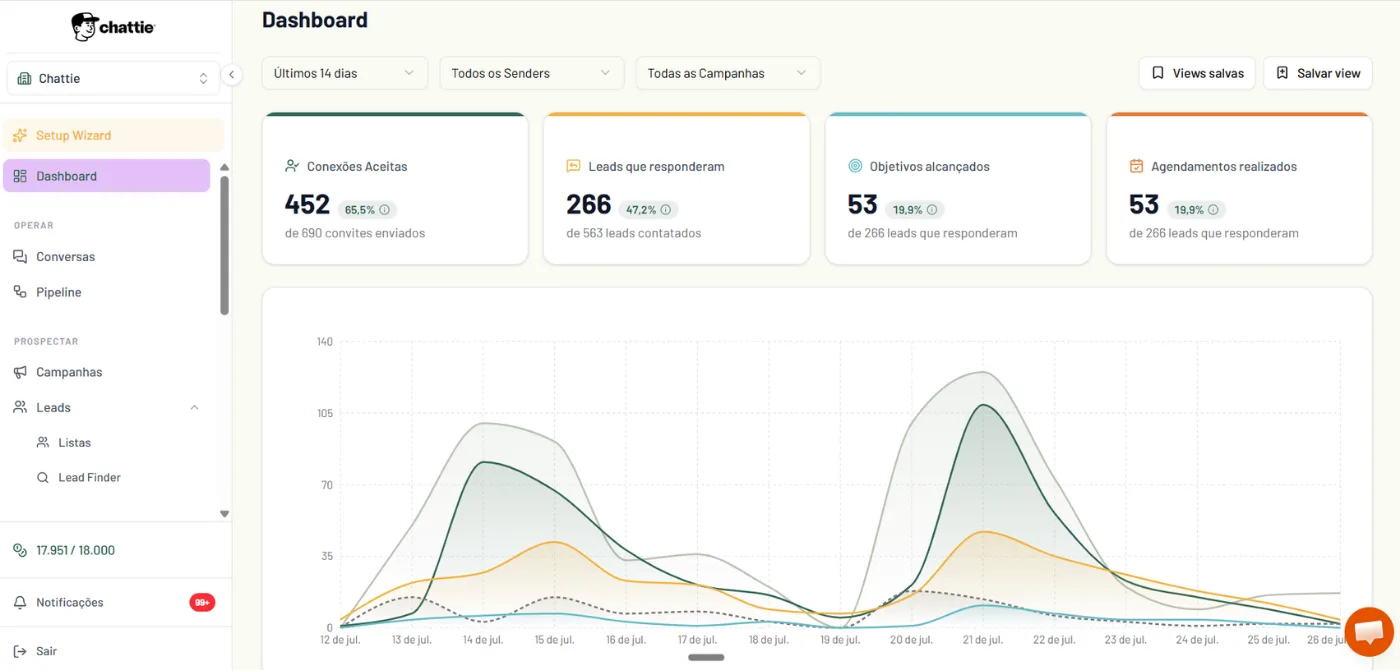The image size is (1400, 672).
Task: Click the Conexões Aceitas user-check icon
Action: click(292, 166)
